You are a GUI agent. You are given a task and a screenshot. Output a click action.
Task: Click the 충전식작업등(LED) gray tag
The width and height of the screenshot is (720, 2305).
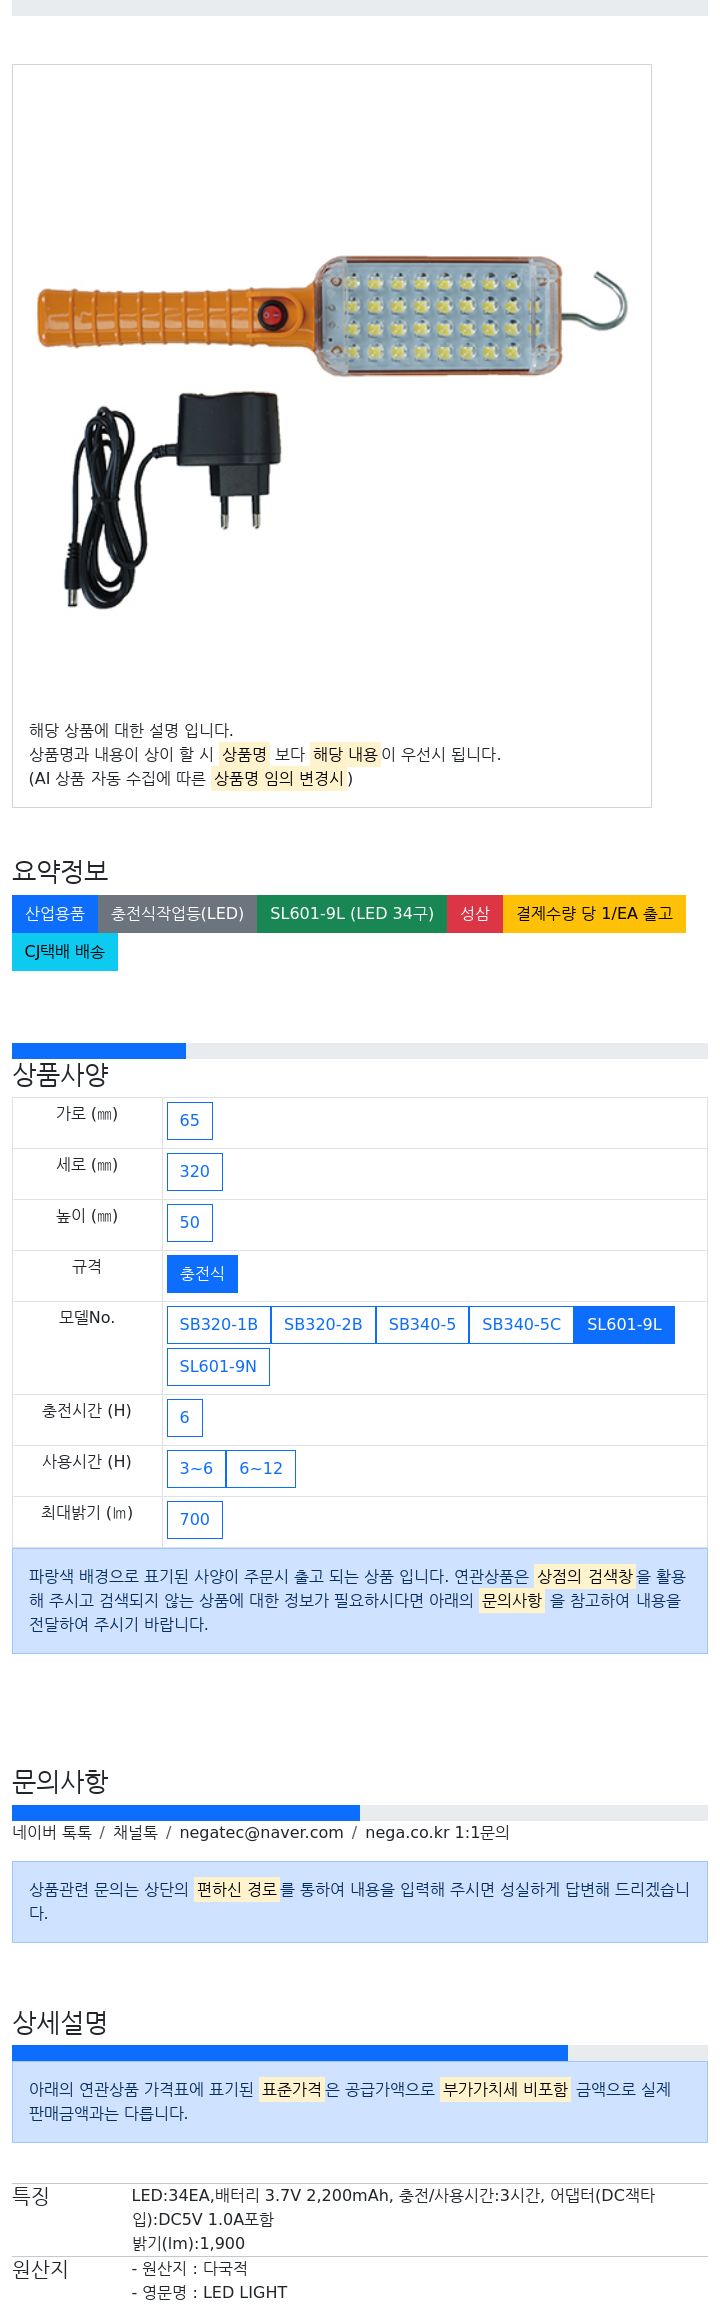(x=177, y=914)
